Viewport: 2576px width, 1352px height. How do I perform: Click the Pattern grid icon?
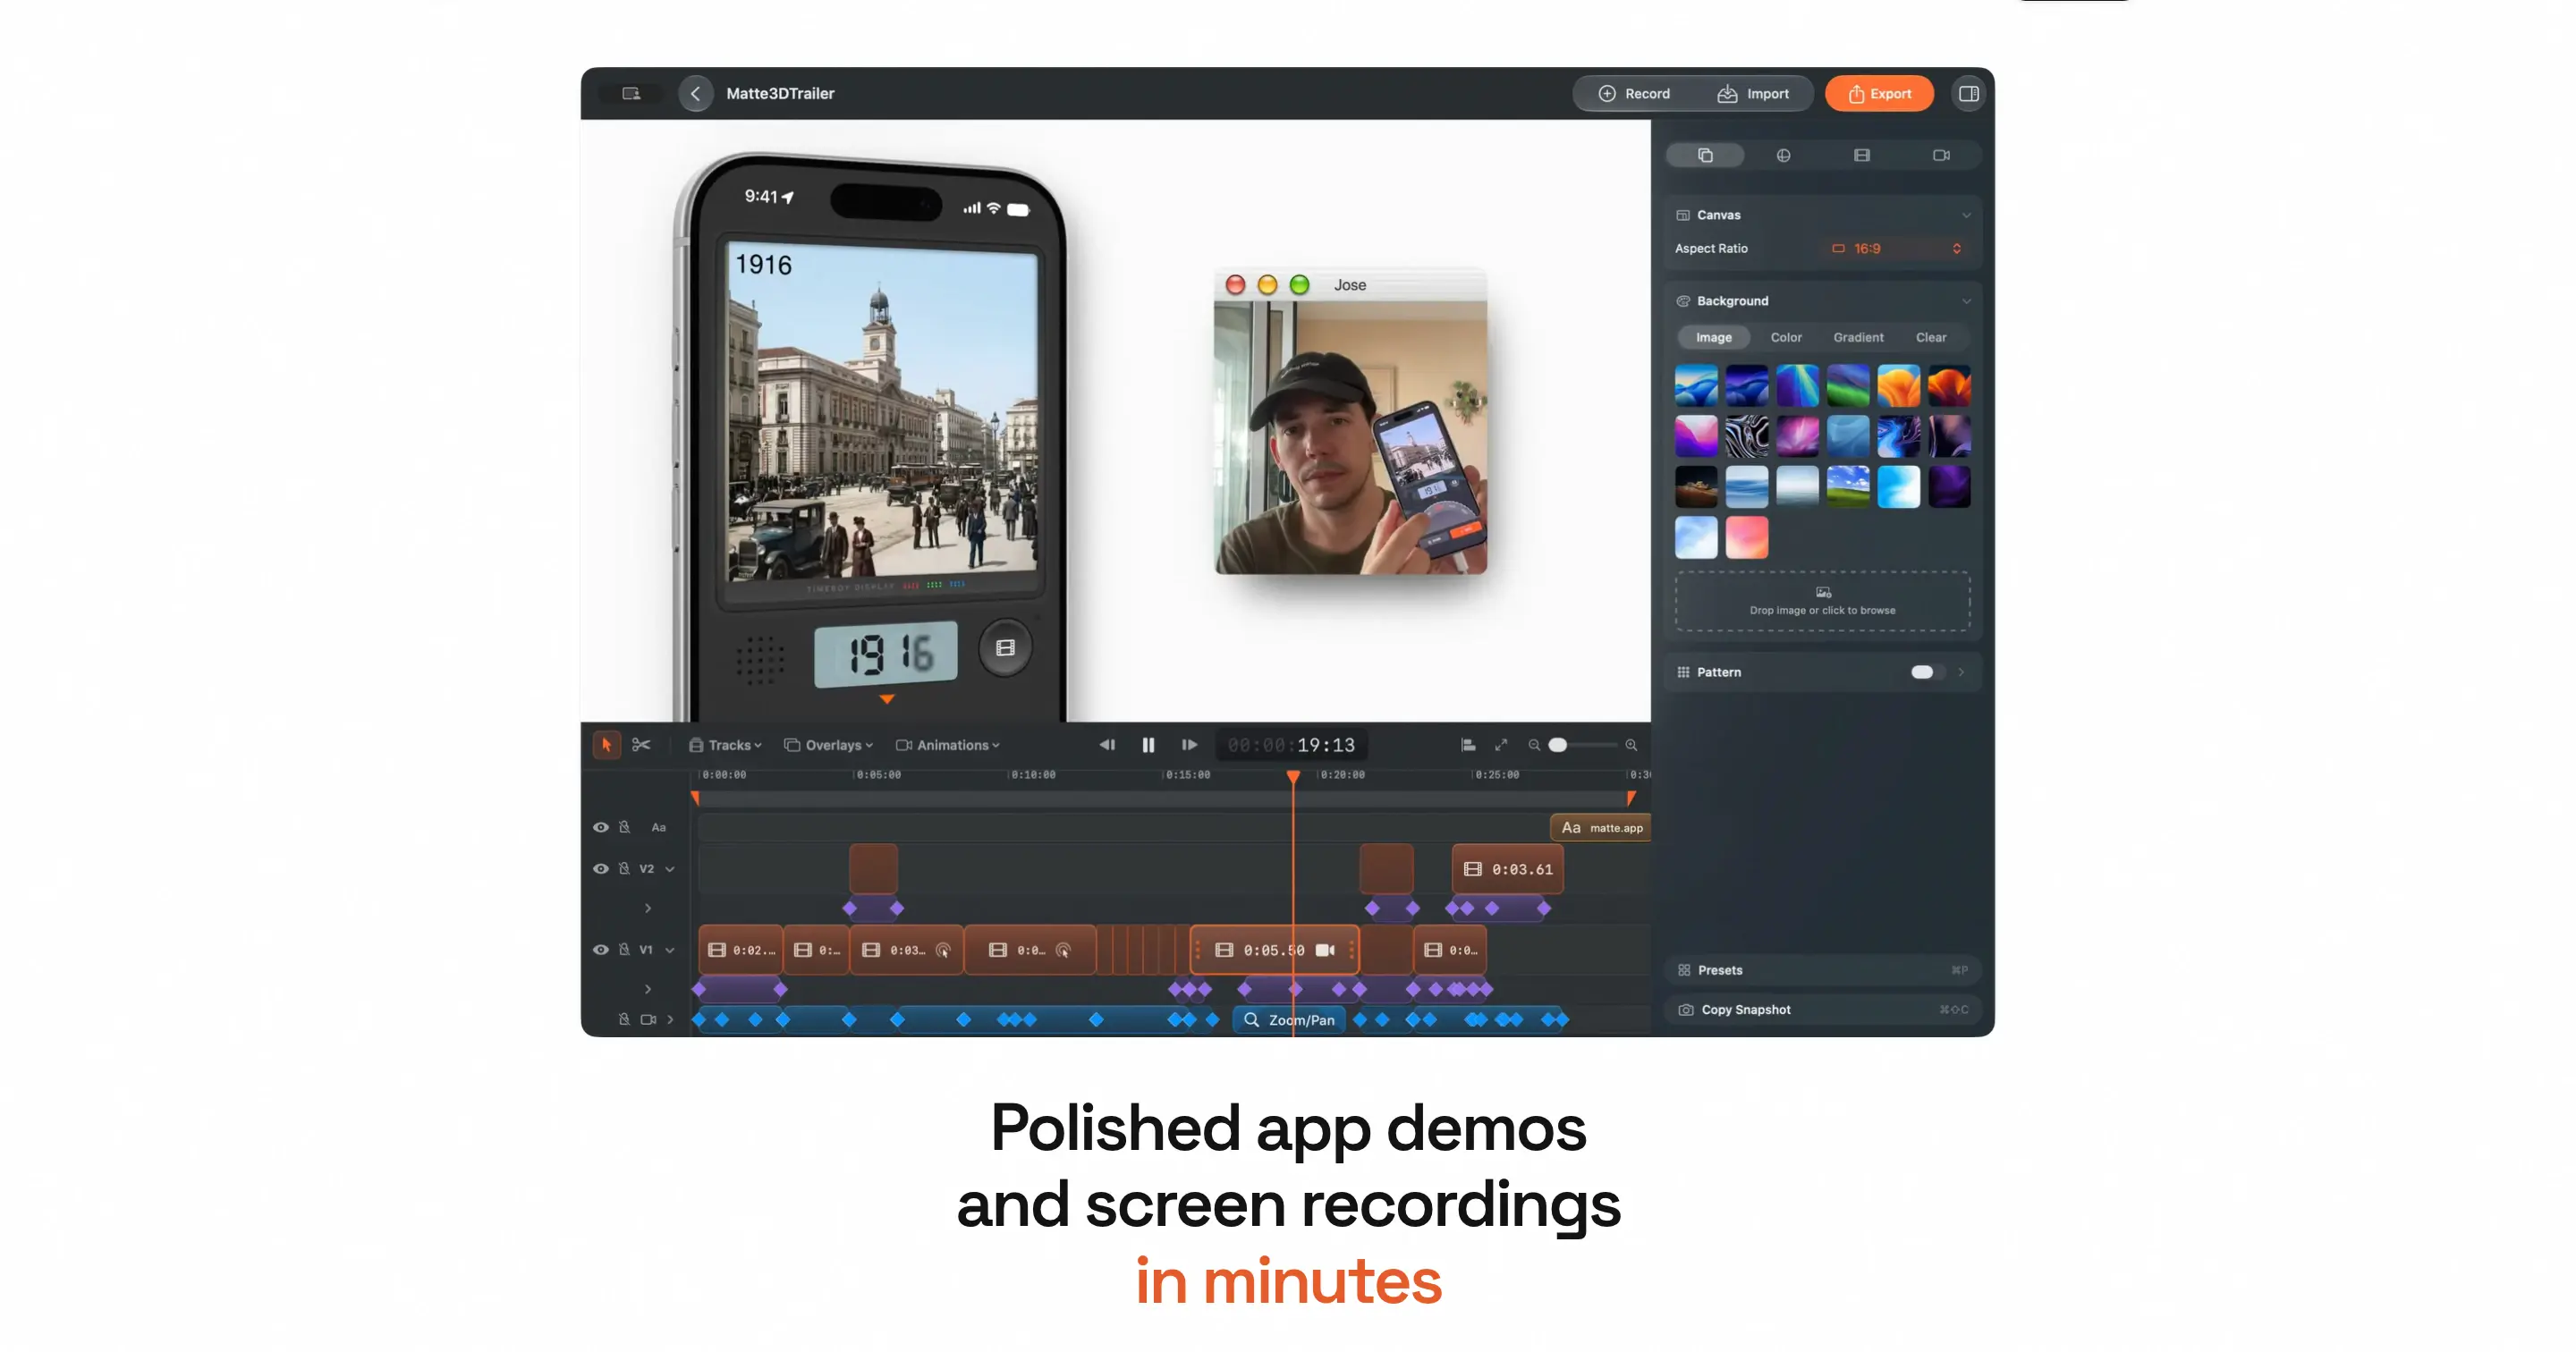coord(1683,672)
